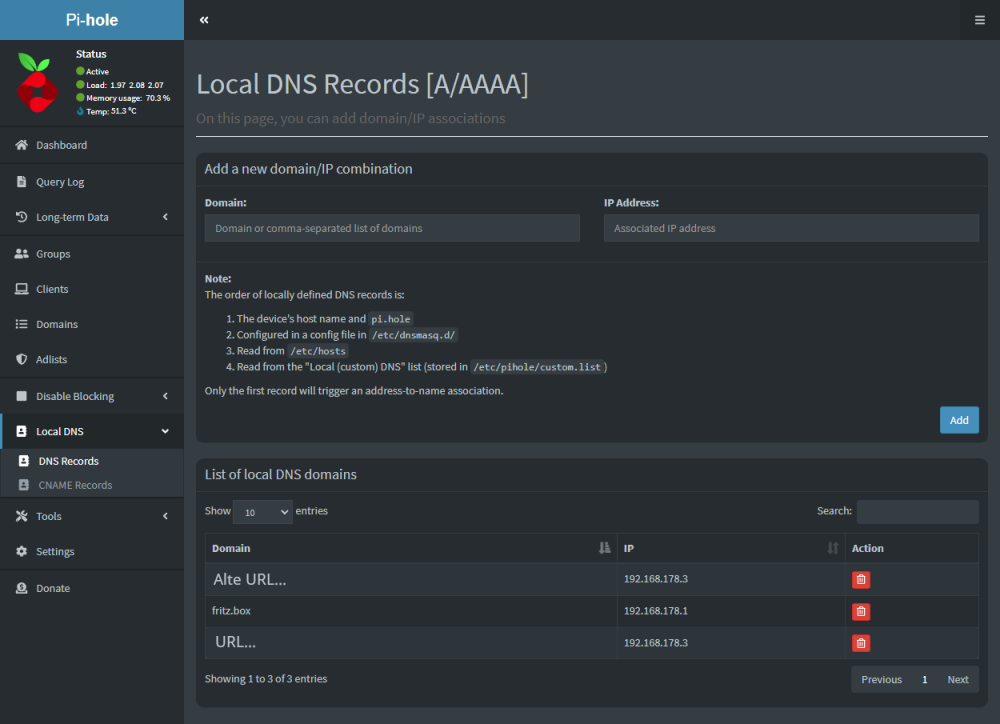
Task: Delete the last URL... record
Action: 860,643
